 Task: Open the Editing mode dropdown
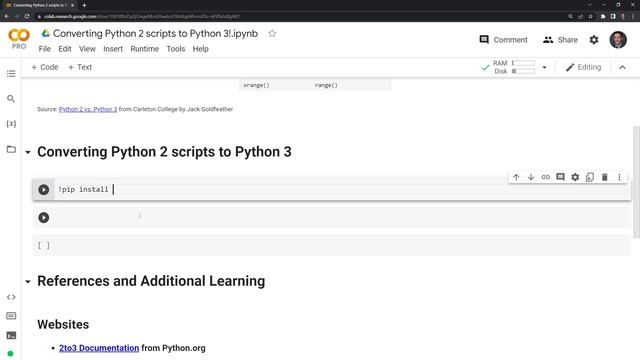tap(583, 67)
